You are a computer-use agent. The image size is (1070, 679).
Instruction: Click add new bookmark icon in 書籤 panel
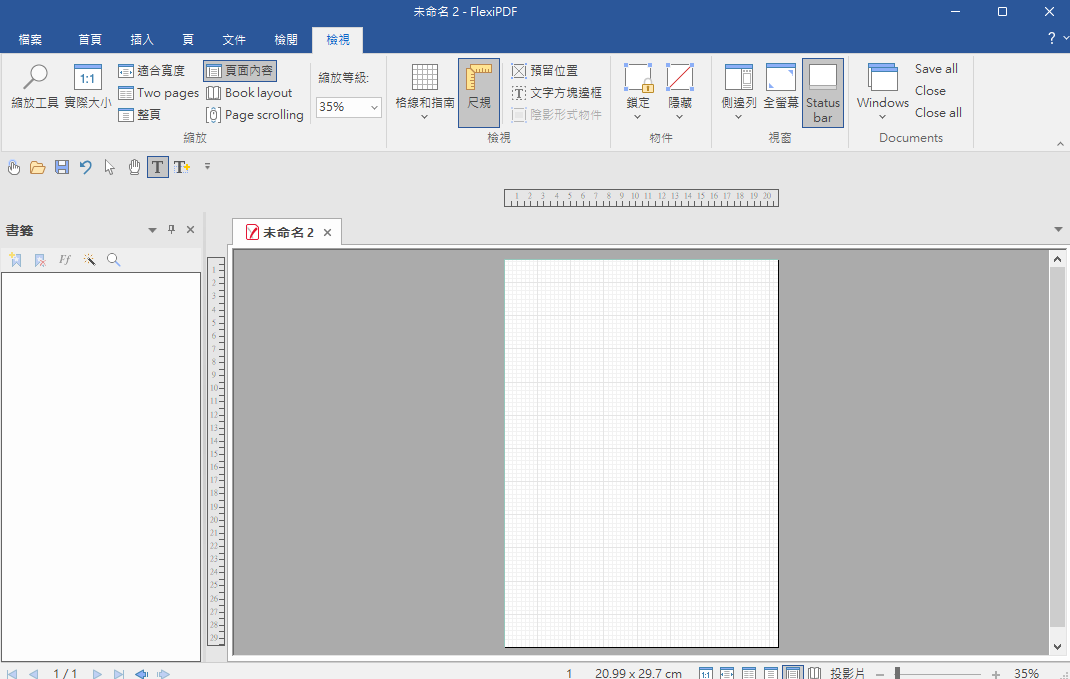coord(15,260)
